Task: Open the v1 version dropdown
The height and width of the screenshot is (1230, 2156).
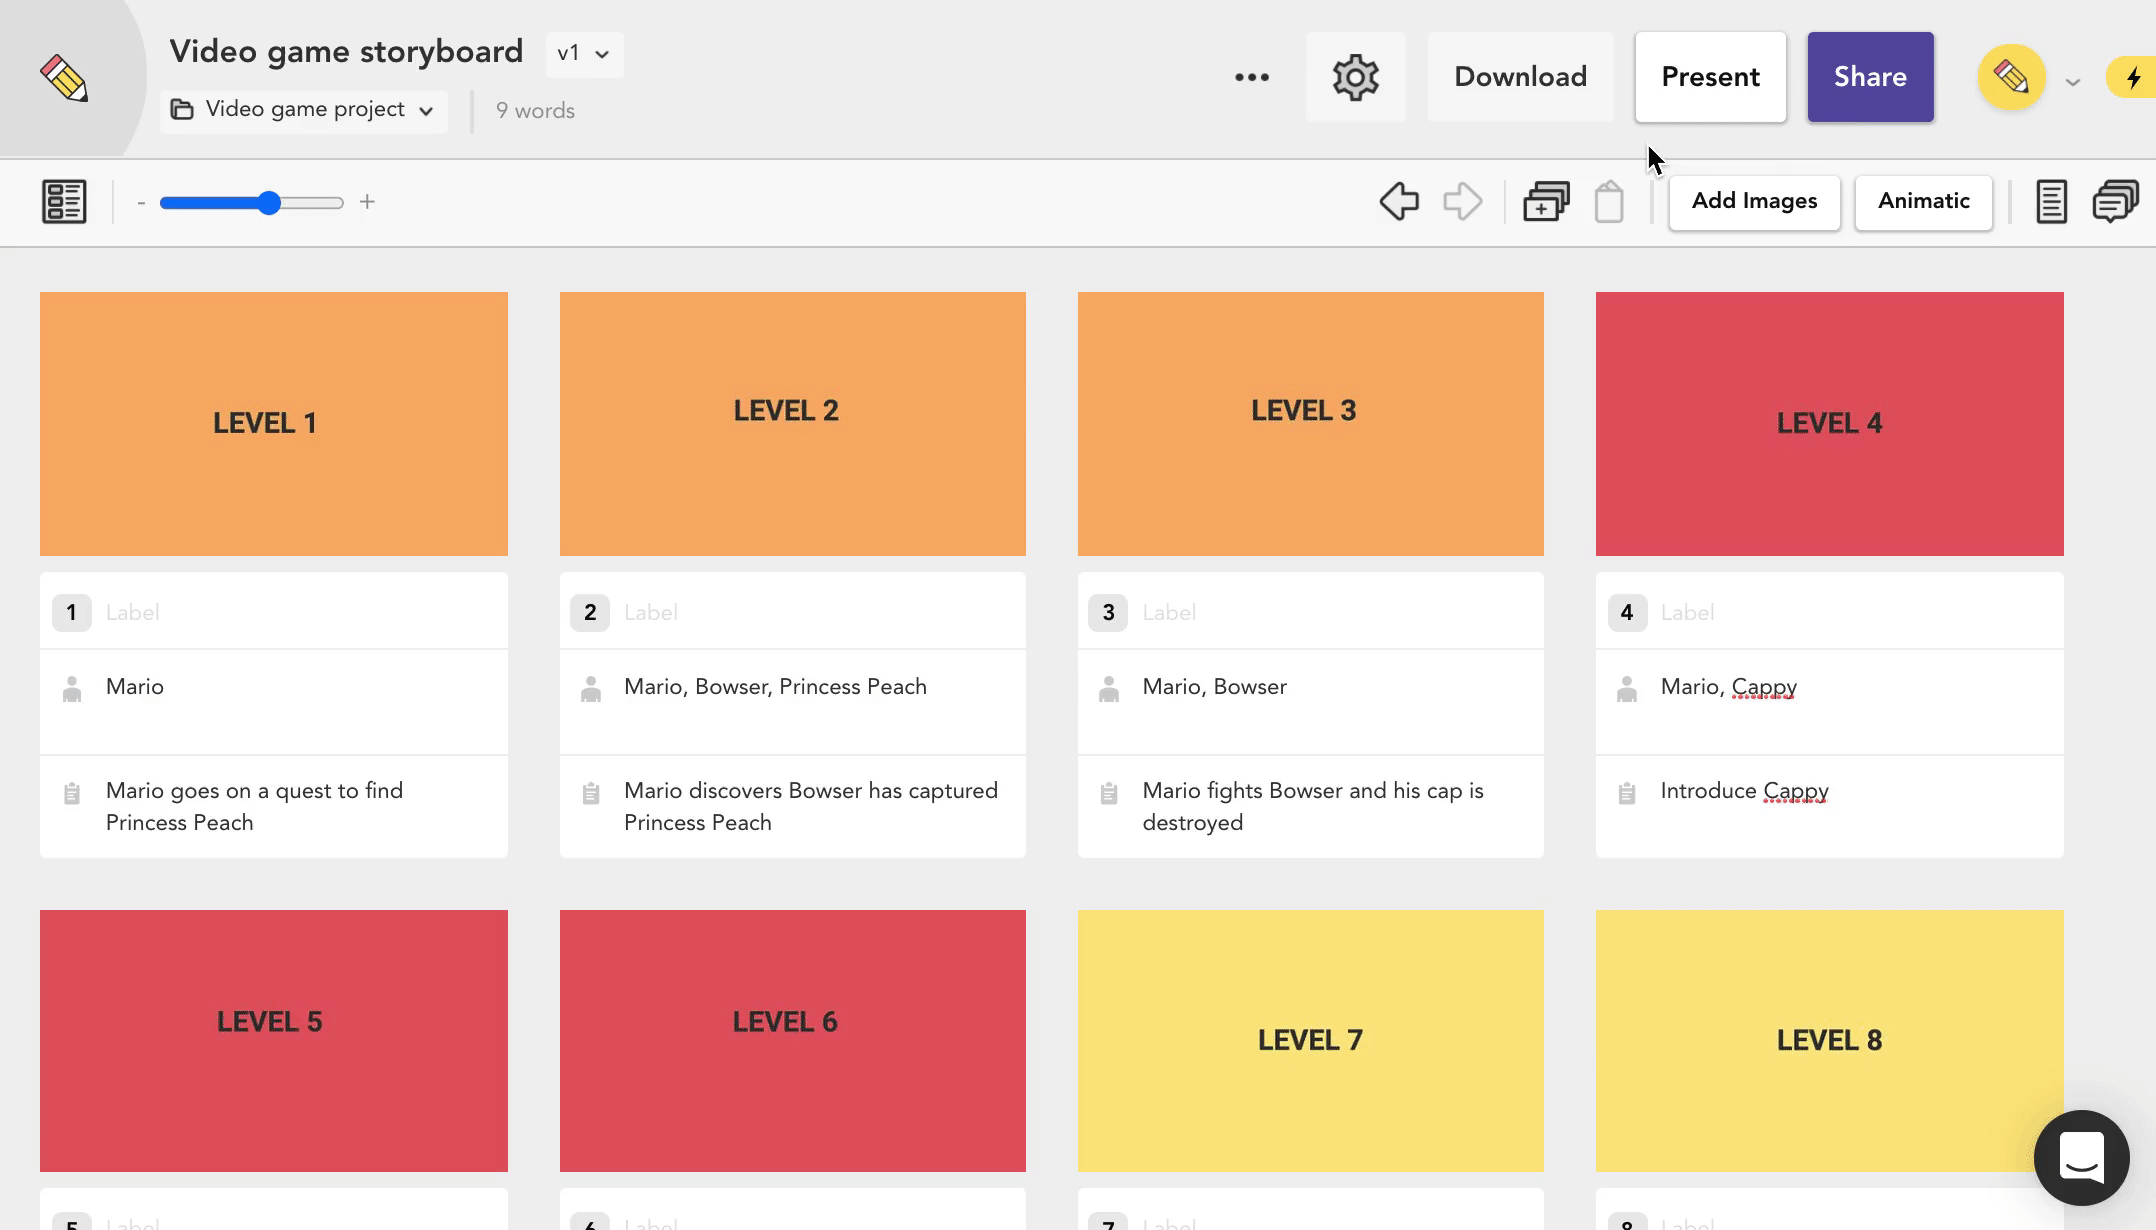Action: (584, 54)
